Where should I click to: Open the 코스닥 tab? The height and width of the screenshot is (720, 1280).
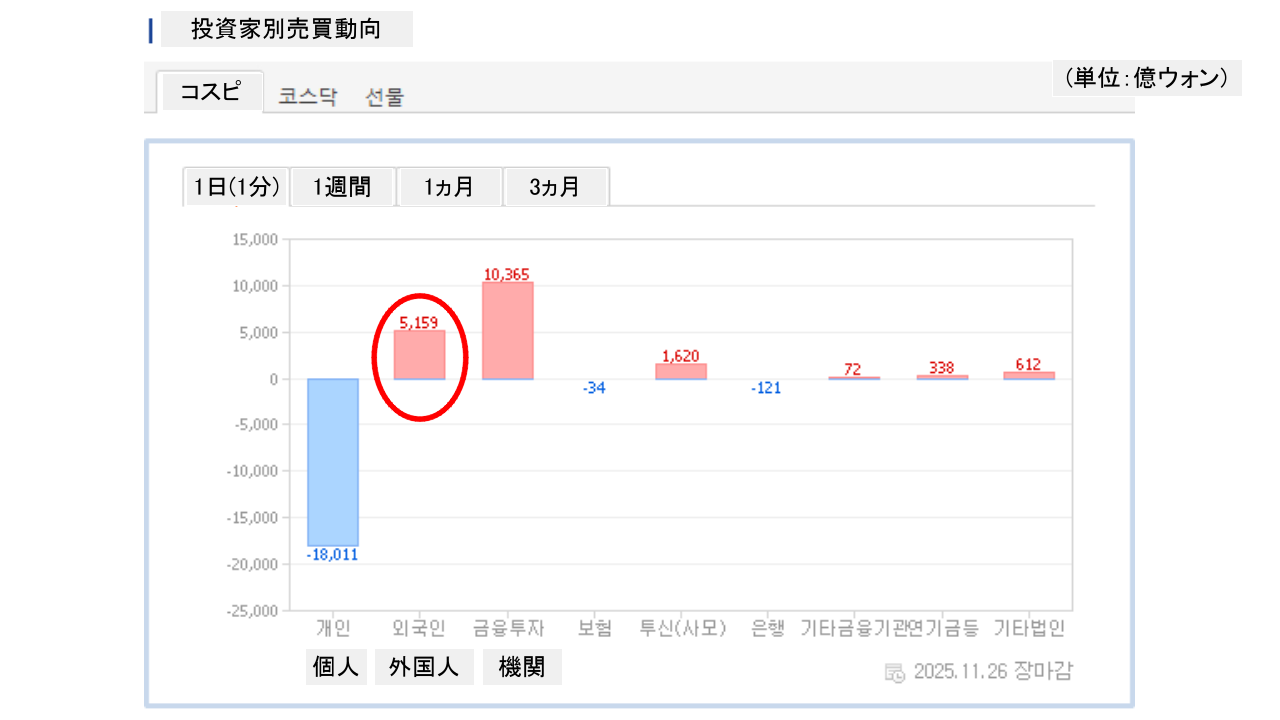click(x=308, y=97)
